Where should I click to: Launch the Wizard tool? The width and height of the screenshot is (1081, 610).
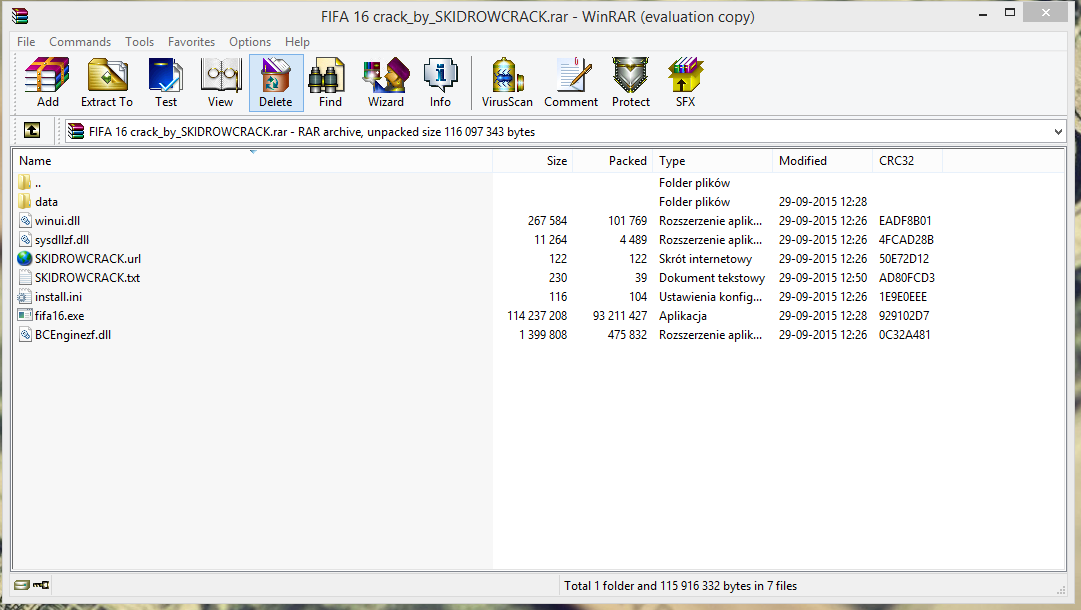tap(385, 83)
